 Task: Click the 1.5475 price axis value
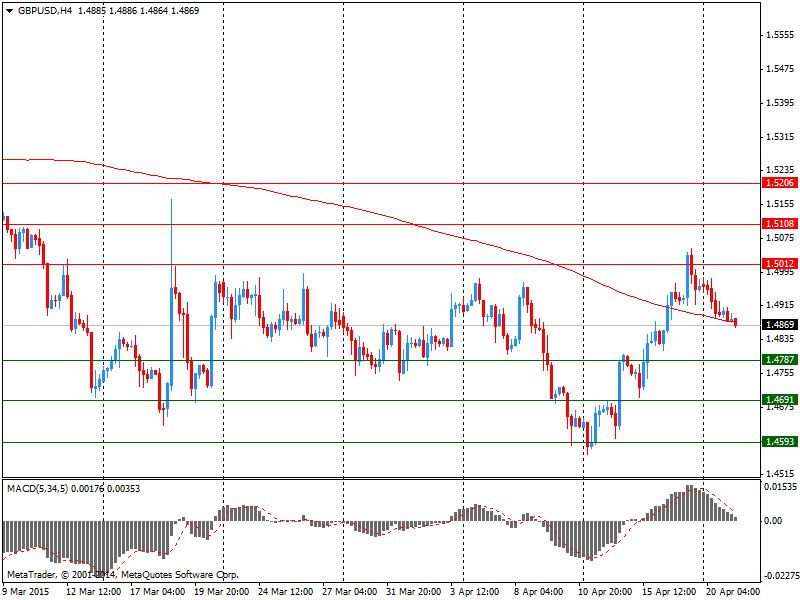(x=781, y=69)
